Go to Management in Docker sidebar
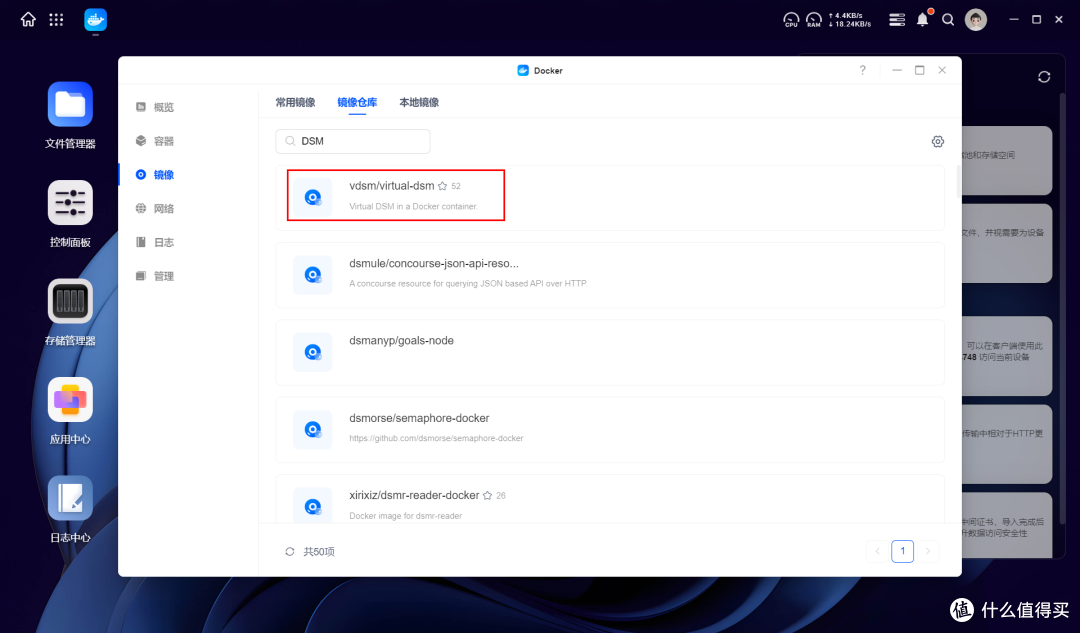The image size is (1080, 633). (155, 276)
